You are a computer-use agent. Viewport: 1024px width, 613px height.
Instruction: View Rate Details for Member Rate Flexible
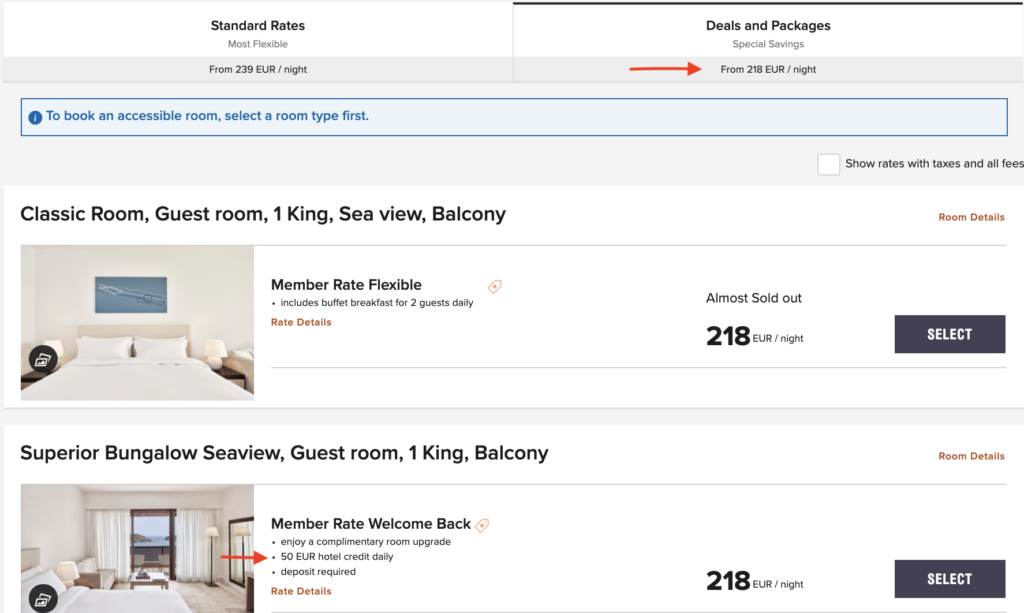tap(301, 322)
